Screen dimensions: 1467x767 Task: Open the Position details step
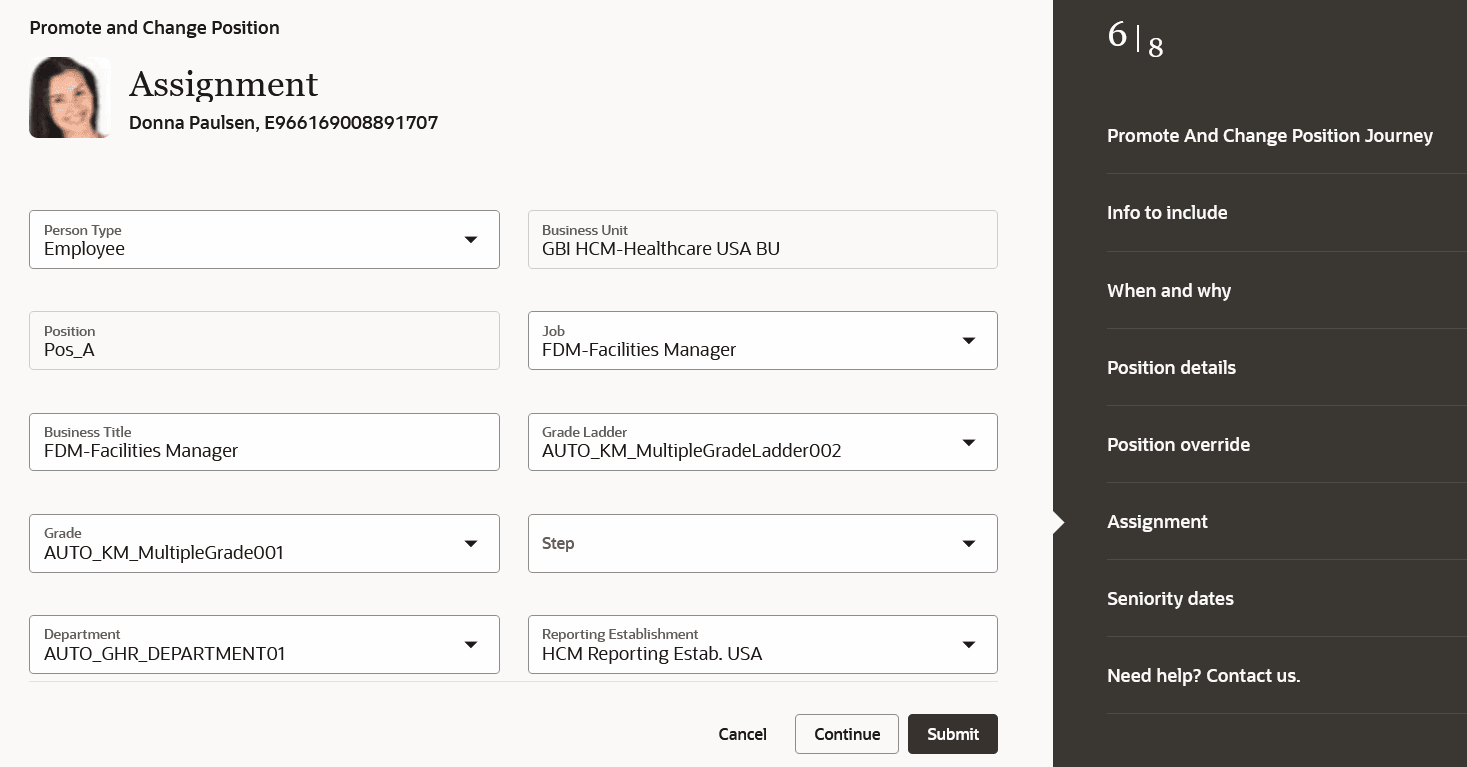coord(1171,368)
